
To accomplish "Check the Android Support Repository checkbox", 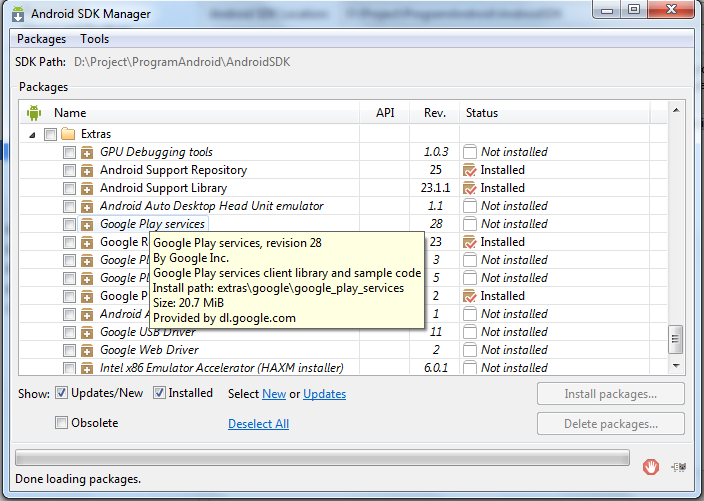I will 69,171.
